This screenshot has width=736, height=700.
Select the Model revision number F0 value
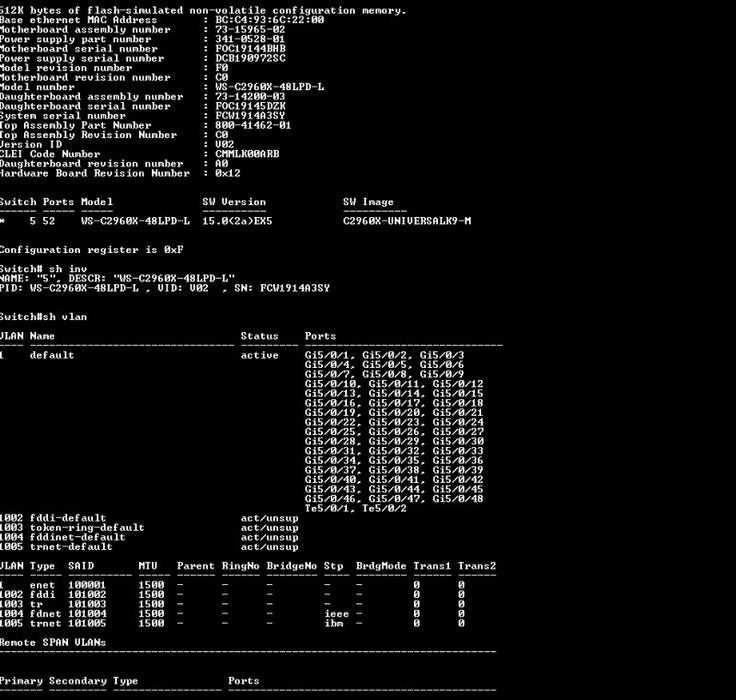click(x=222, y=68)
